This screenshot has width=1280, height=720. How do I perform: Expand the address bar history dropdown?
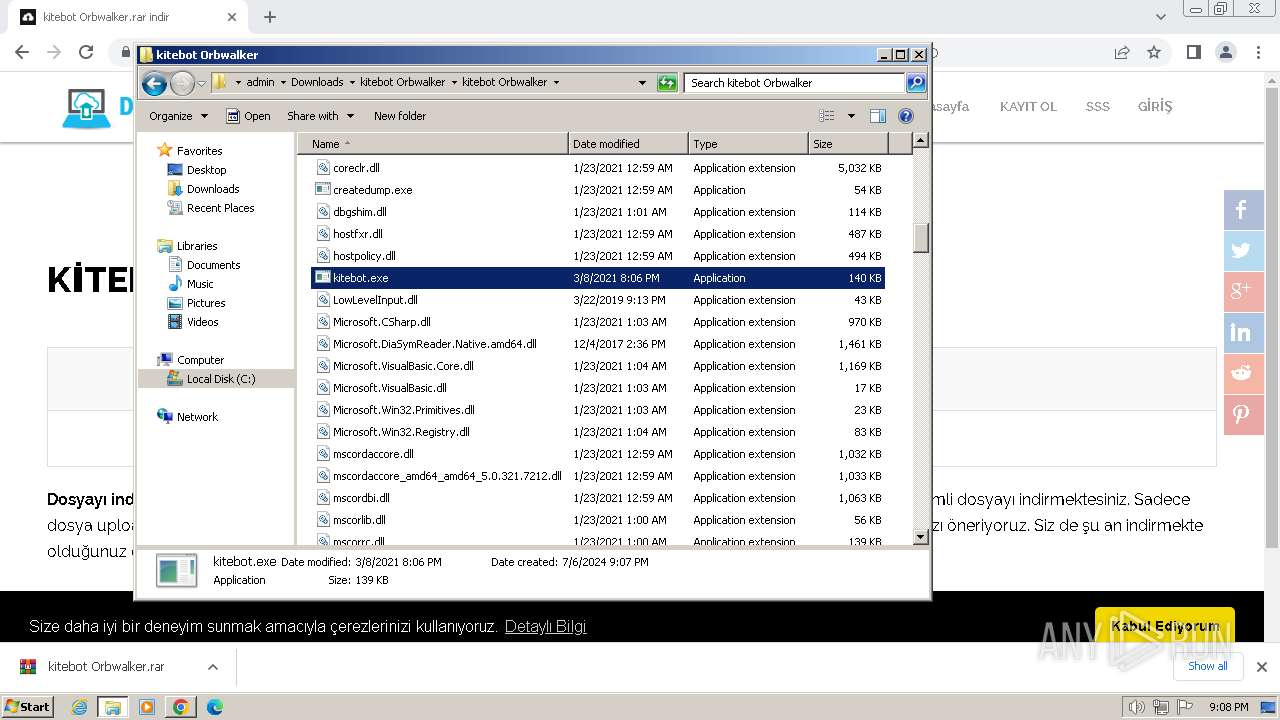tap(642, 83)
